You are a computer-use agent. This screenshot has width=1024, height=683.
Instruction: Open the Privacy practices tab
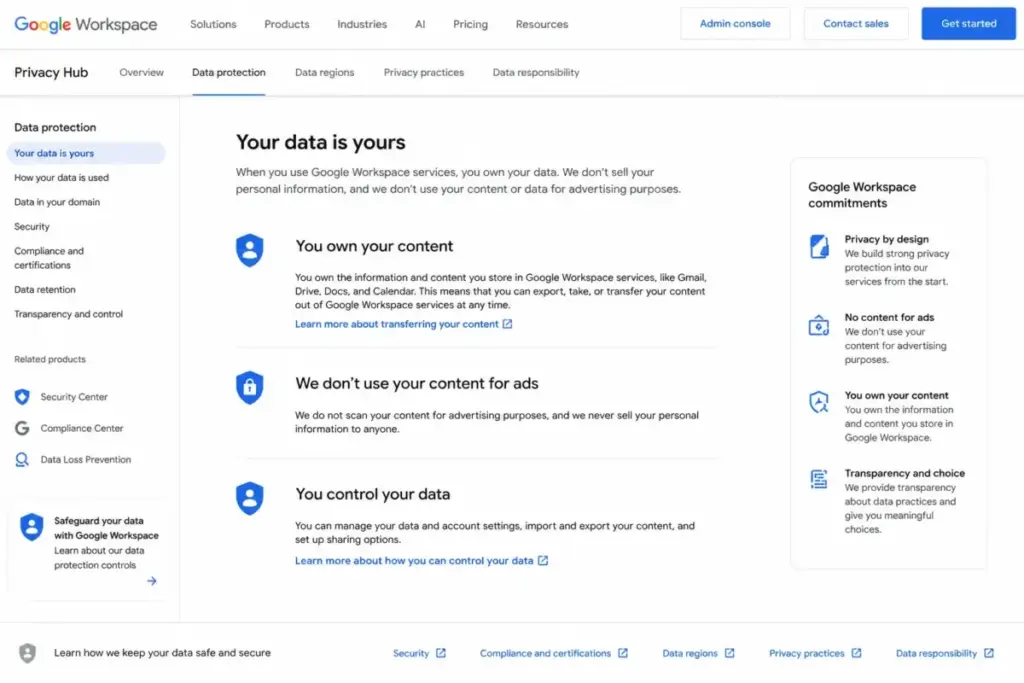coord(424,72)
